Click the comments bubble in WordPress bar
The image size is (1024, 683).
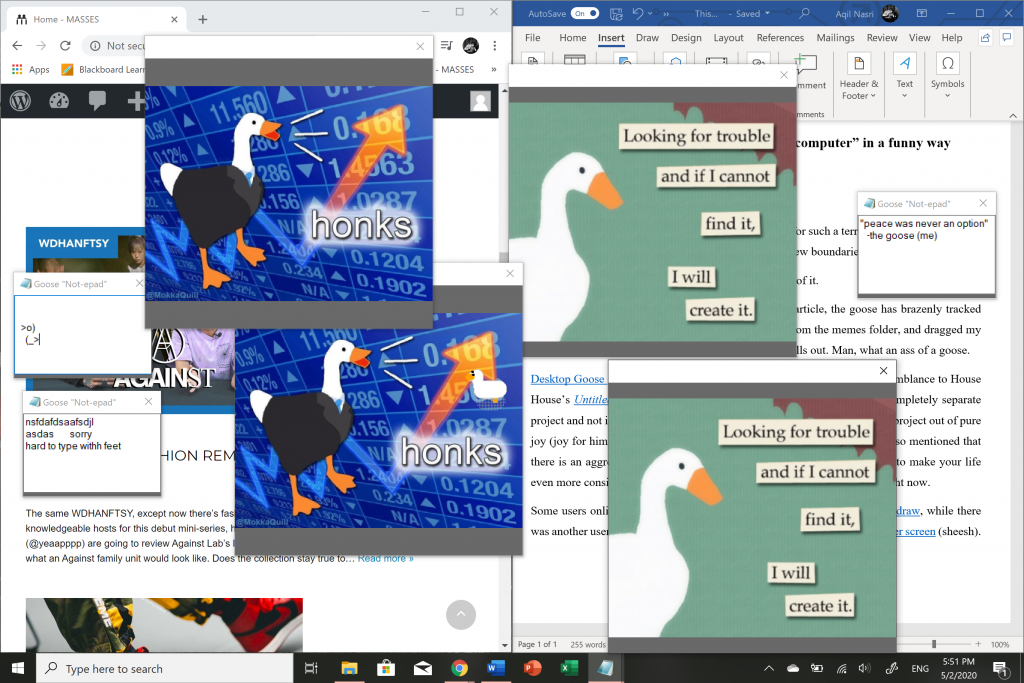97,101
